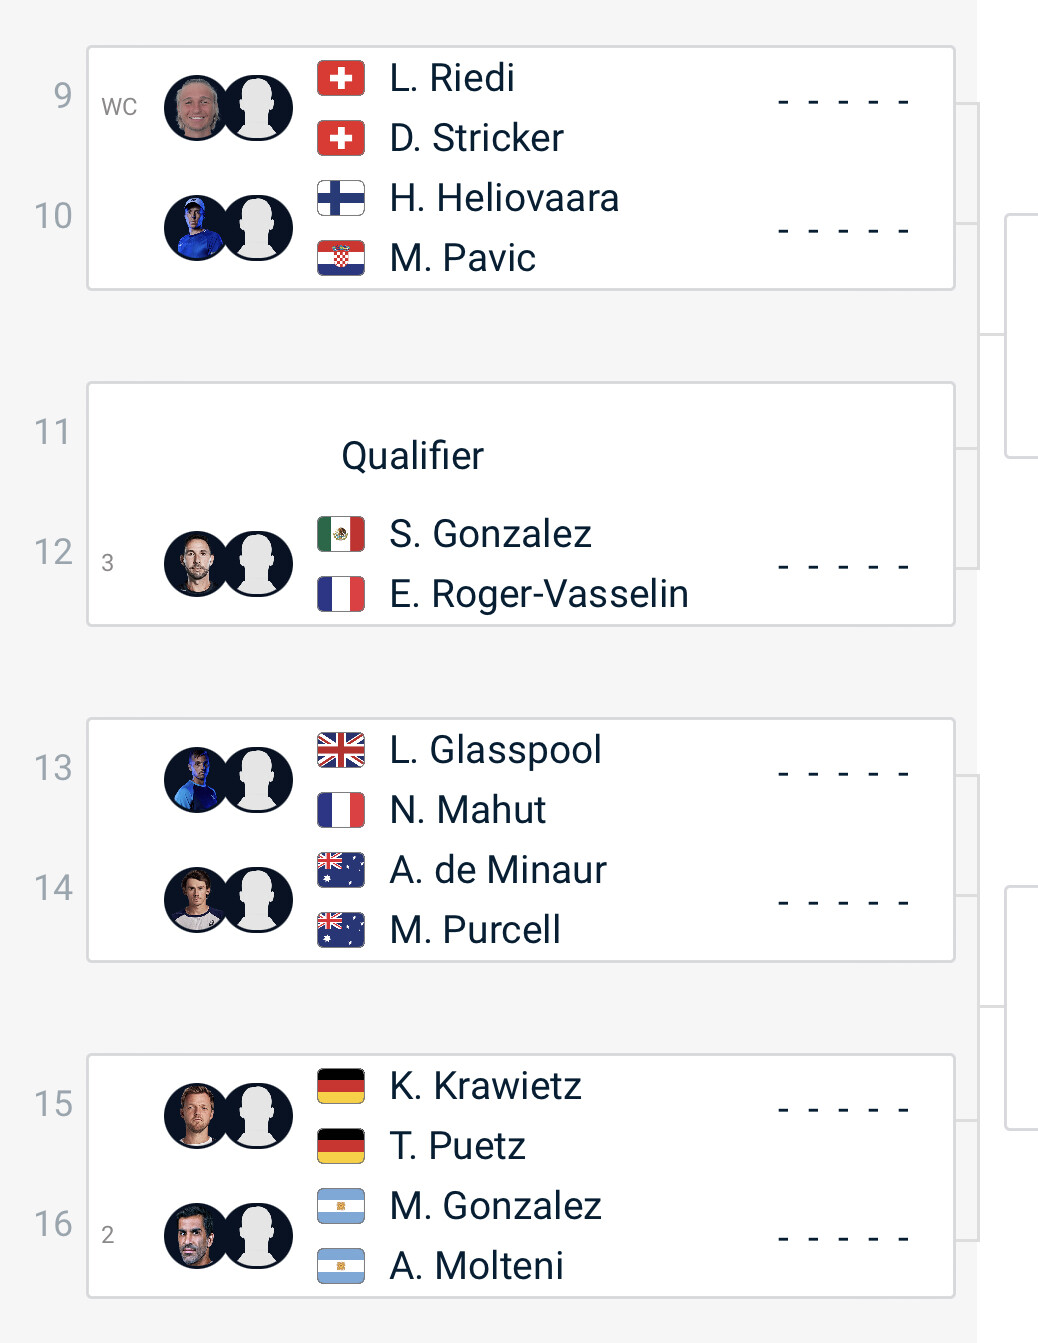The height and width of the screenshot is (1343, 1038).
Task: Click the Croatia flag beside M. Pavic
Action: pyautogui.click(x=341, y=258)
